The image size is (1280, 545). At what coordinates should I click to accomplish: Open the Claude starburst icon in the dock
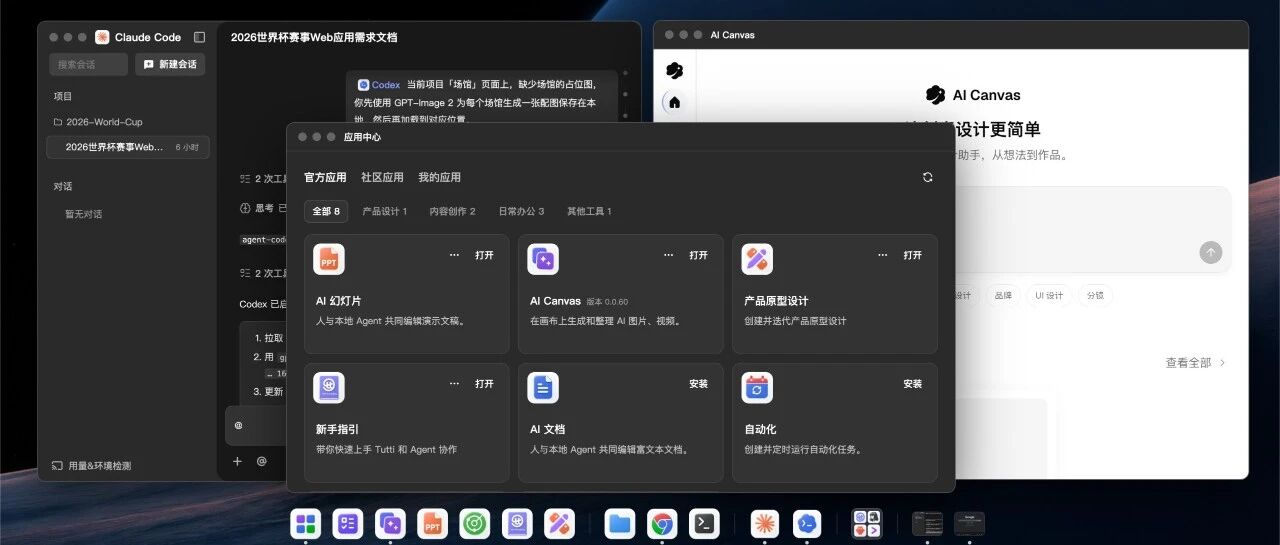point(765,523)
